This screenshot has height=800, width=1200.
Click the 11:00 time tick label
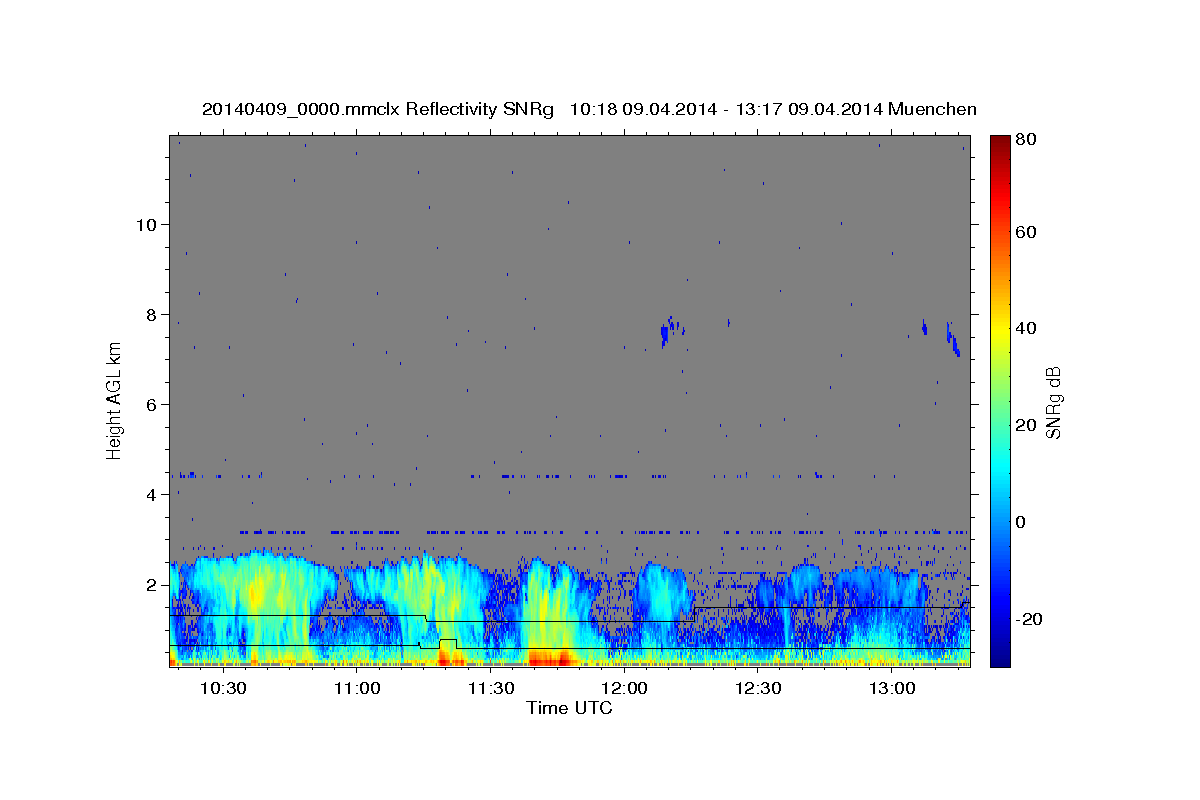click(357, 688)
